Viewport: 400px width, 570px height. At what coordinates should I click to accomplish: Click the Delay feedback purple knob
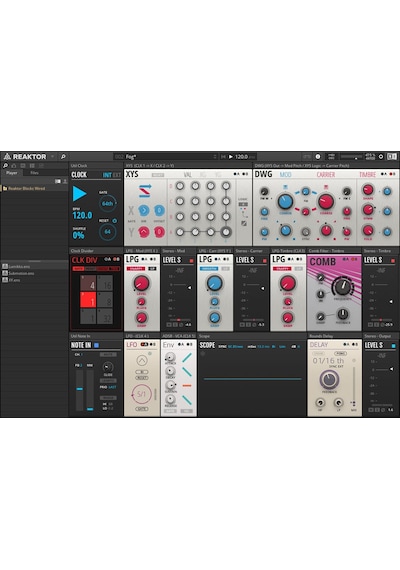(329, 380)
